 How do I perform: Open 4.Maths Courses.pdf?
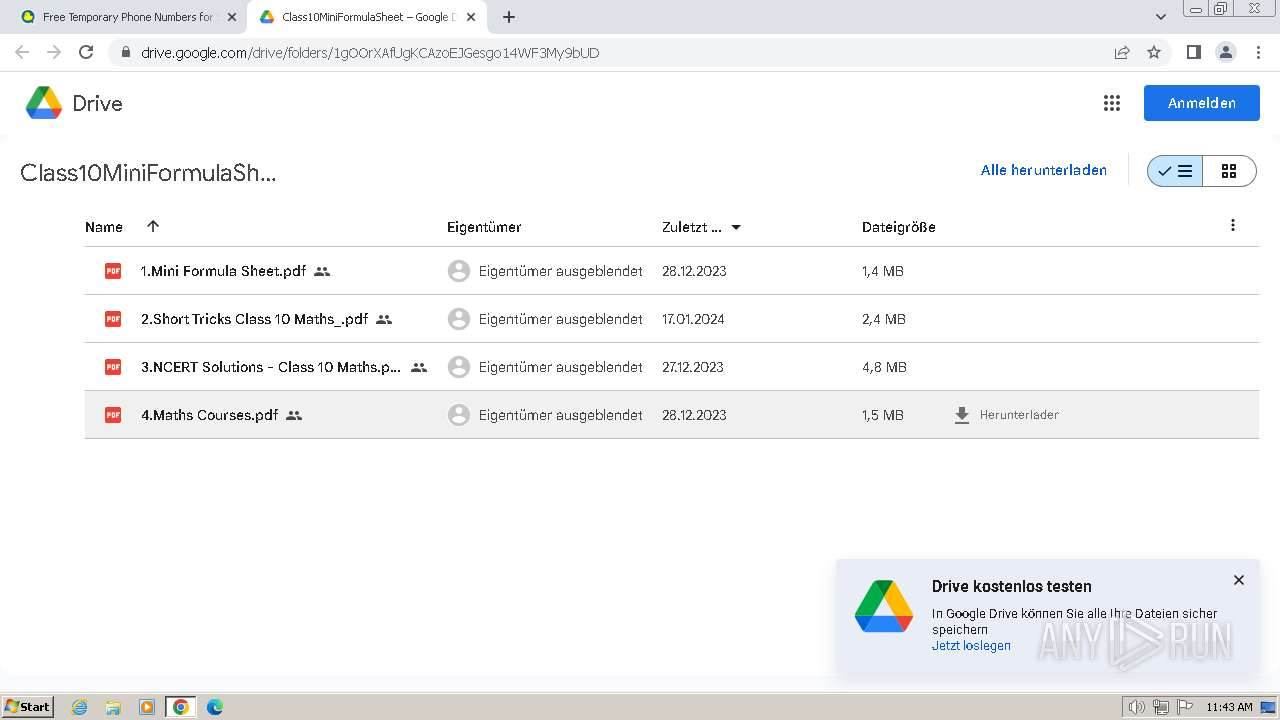coord(209,415)
